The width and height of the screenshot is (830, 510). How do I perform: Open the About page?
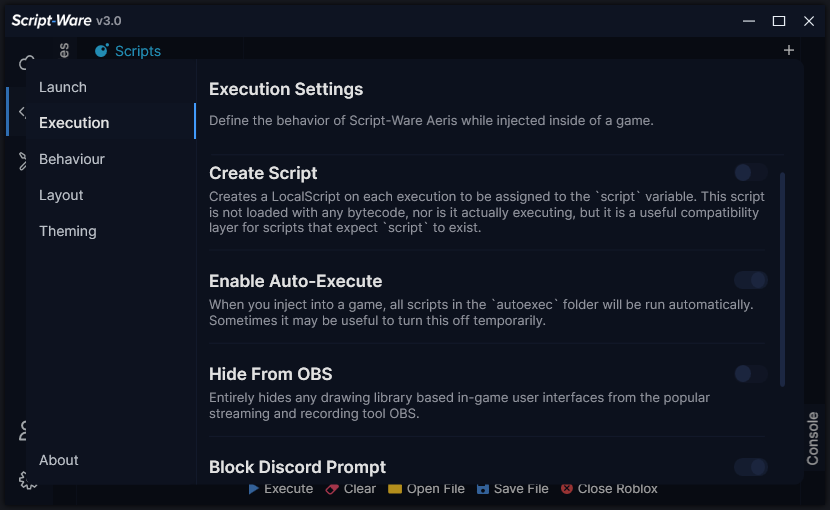59,460
